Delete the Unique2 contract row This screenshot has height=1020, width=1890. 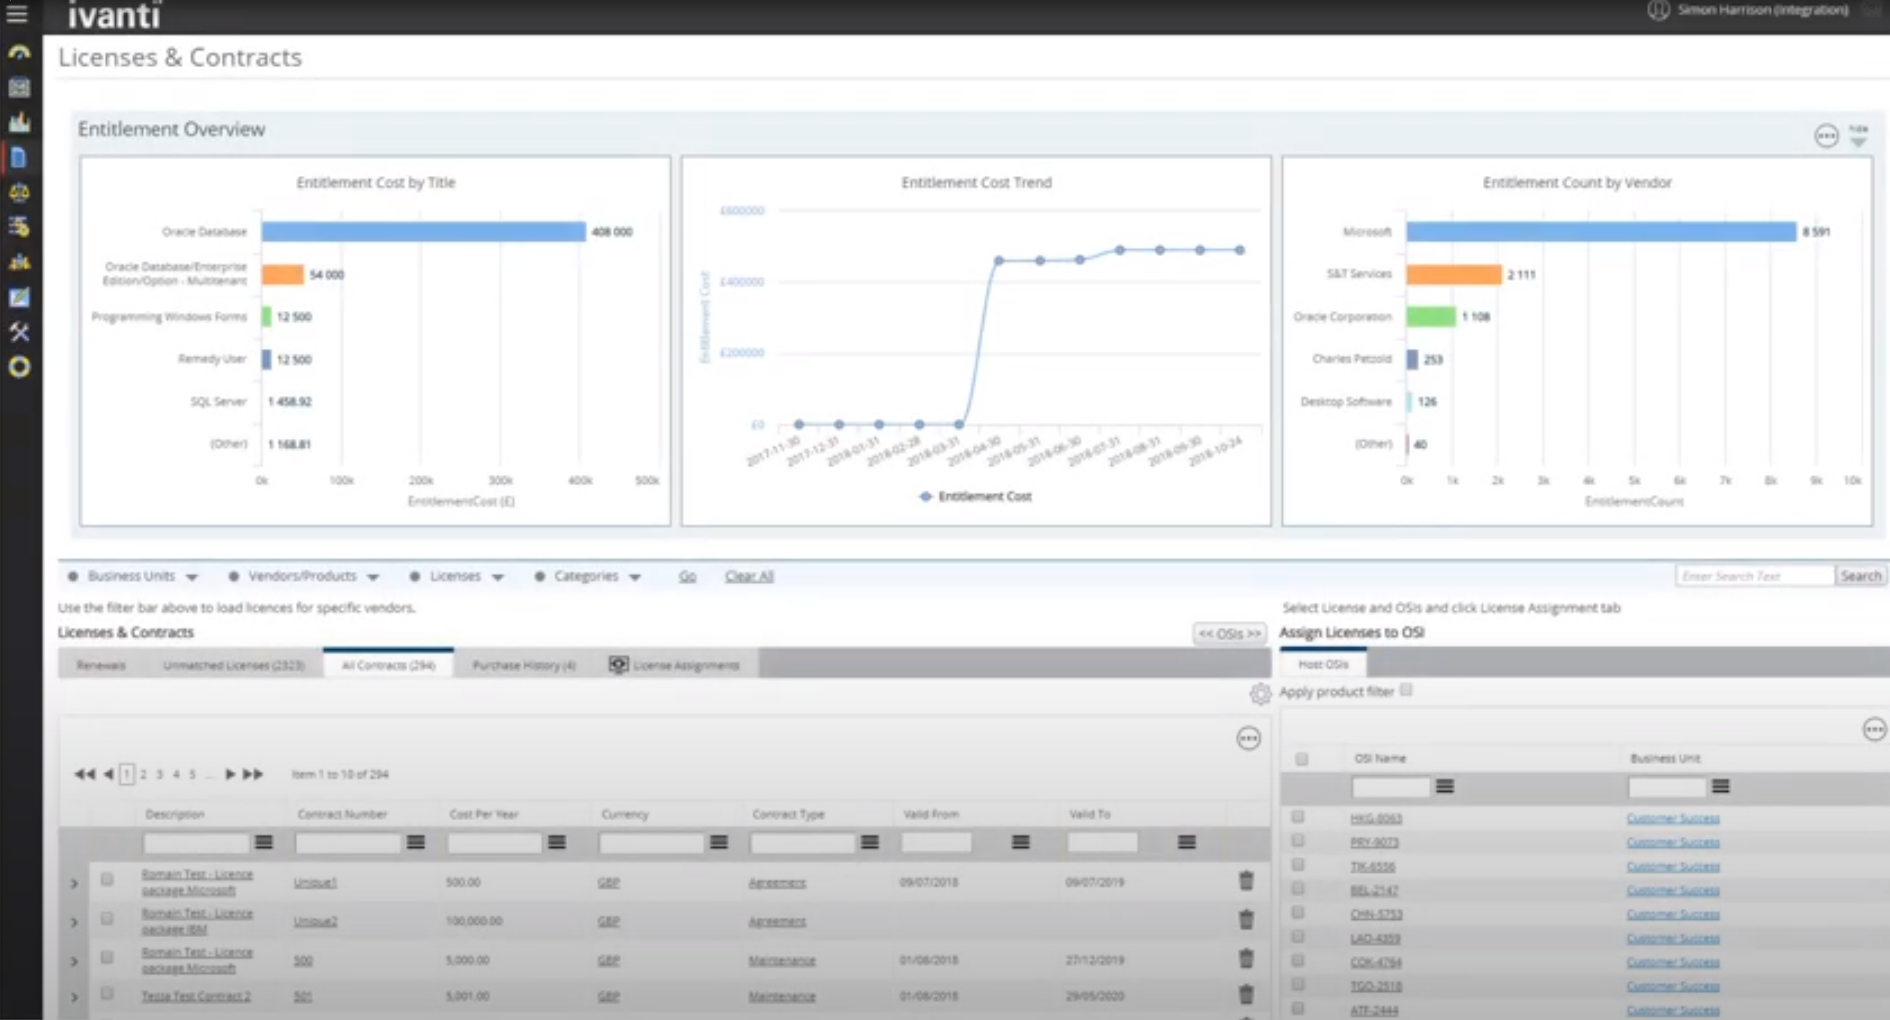click(x=1246, y=920)
